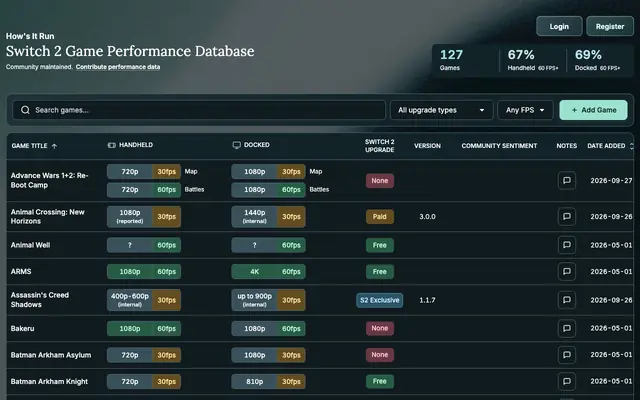640x400 pixels.
Task: Click None badge for Batman Arkham Asylum
Action: point(380,355)
